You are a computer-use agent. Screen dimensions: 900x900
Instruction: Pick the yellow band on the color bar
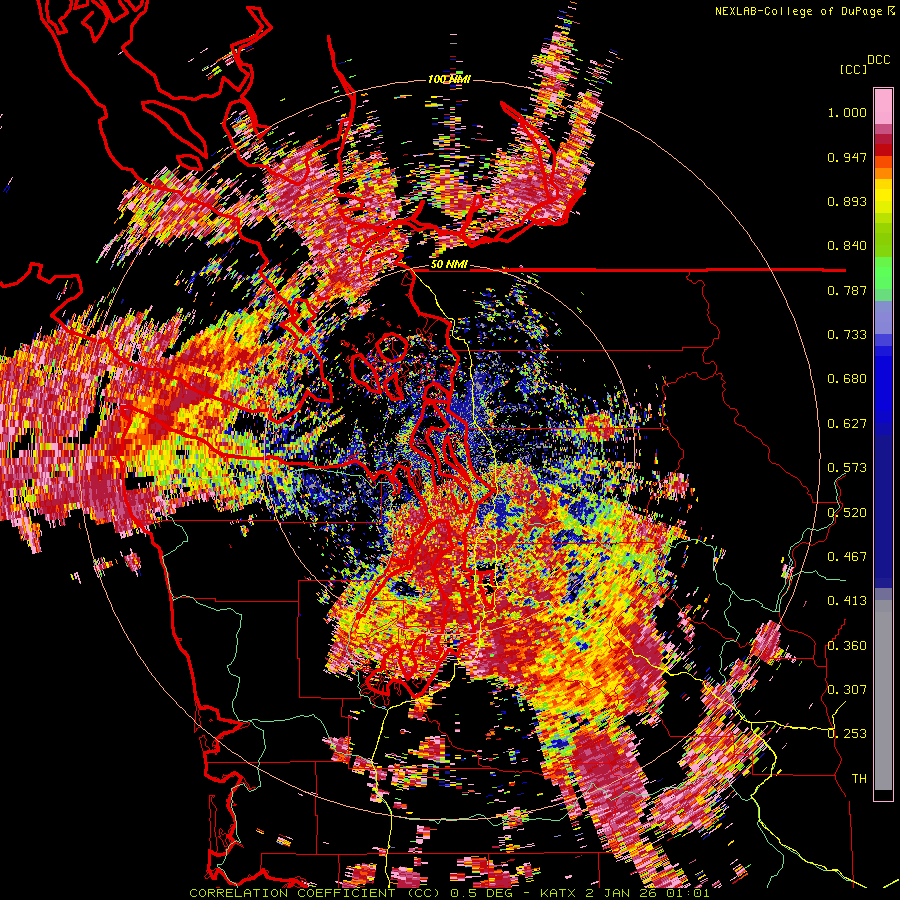883,196
